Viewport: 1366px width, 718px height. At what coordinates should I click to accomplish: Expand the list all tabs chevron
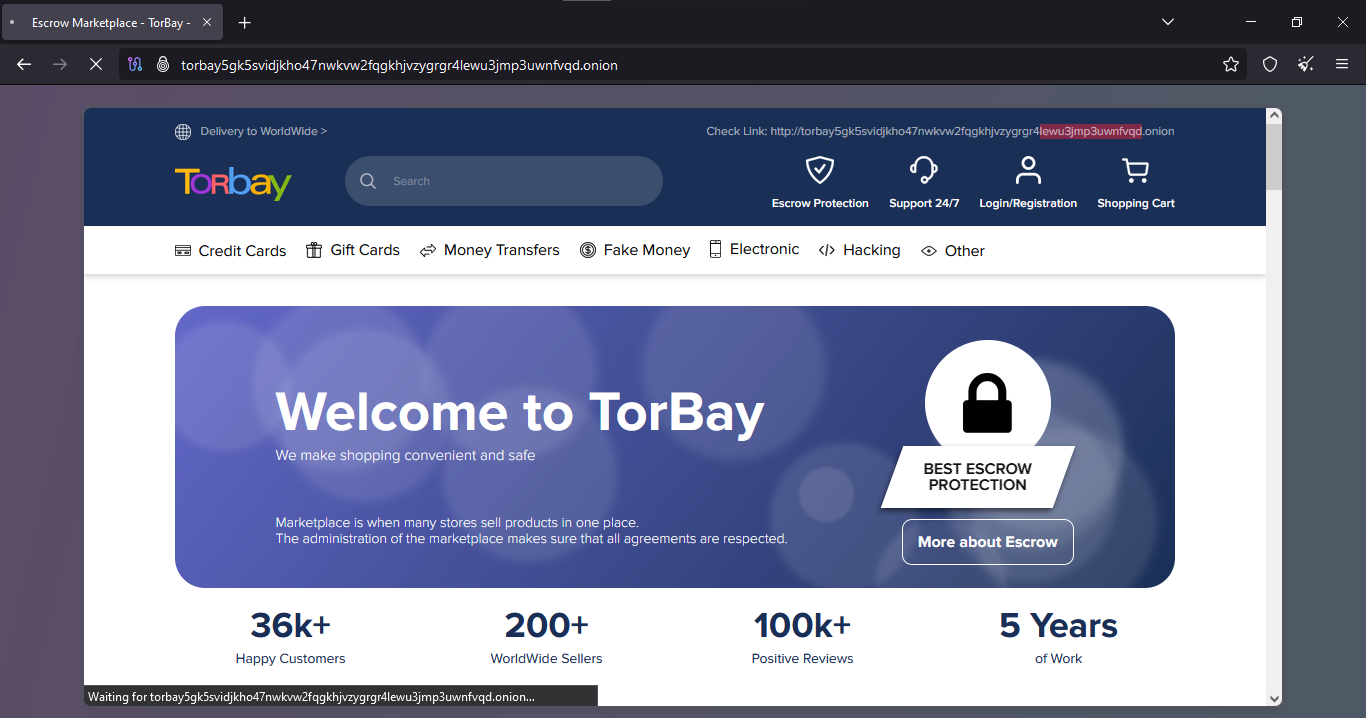pyautogui.click(x=1168, y=22)
